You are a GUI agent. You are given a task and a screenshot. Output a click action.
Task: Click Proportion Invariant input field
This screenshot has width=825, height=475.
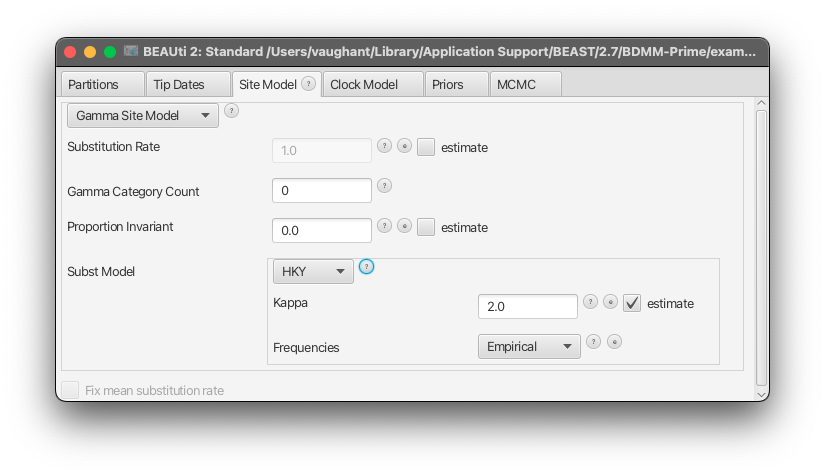click(322, 230)
